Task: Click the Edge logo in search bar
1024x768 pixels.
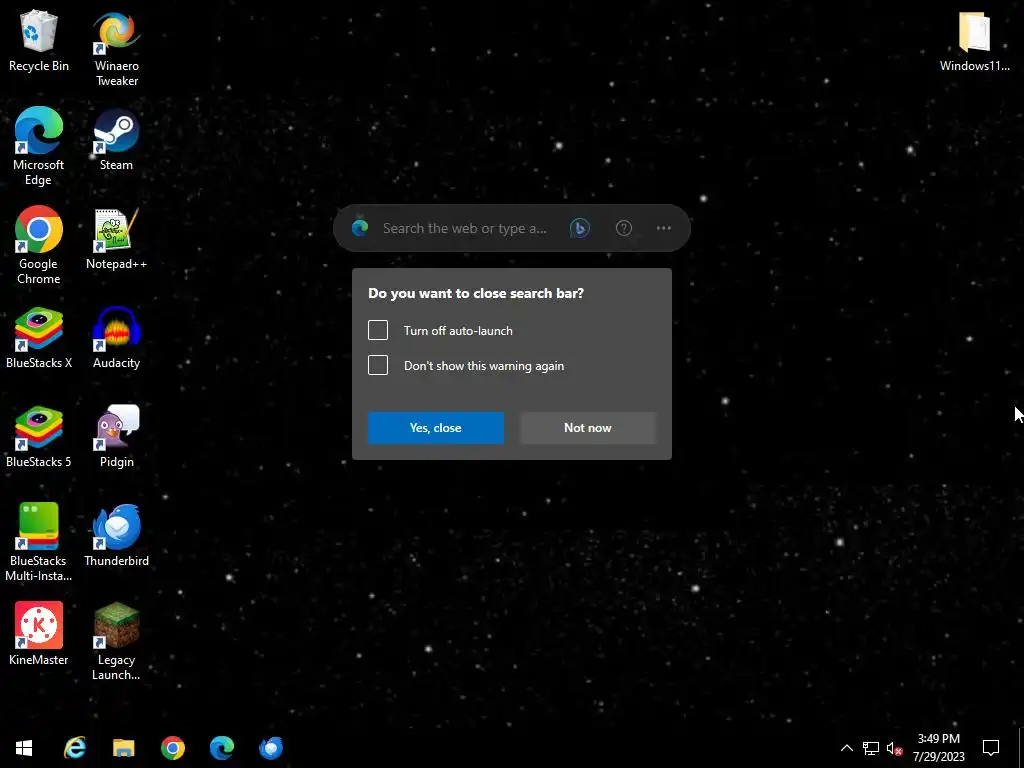Action: pyautogui.click(x=360, y=228)
